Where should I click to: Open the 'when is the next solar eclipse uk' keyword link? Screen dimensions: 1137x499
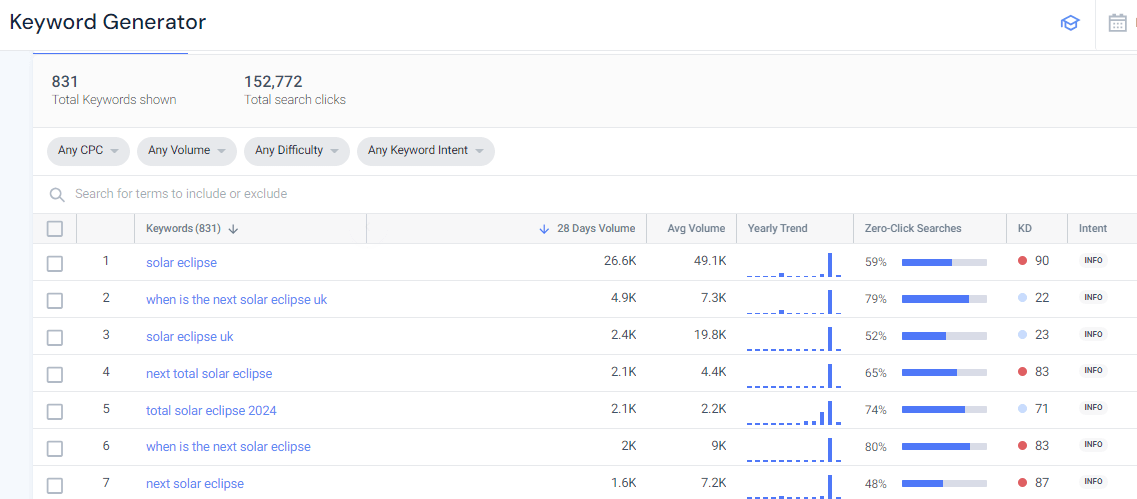tap(236, 299)
